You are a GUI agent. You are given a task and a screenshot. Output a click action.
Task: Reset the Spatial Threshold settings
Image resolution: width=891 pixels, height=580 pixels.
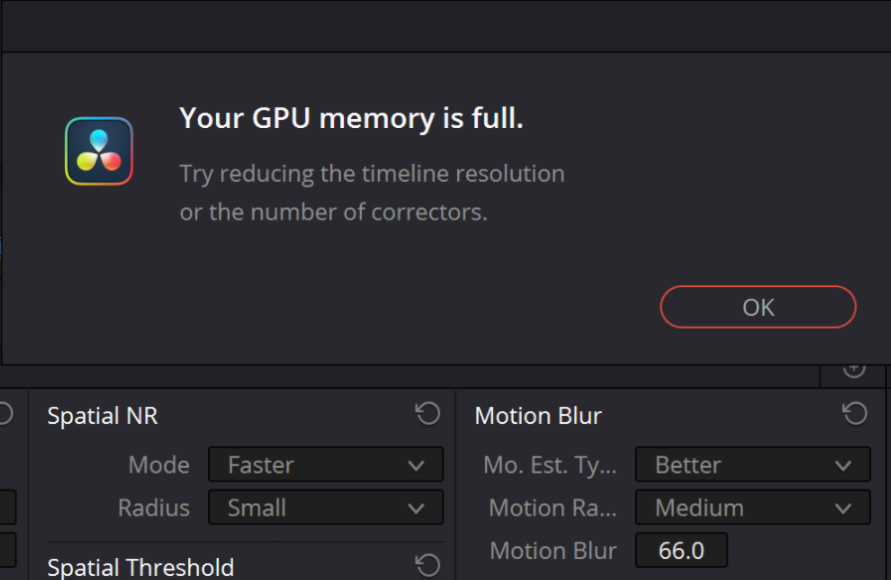coord(428,566)
